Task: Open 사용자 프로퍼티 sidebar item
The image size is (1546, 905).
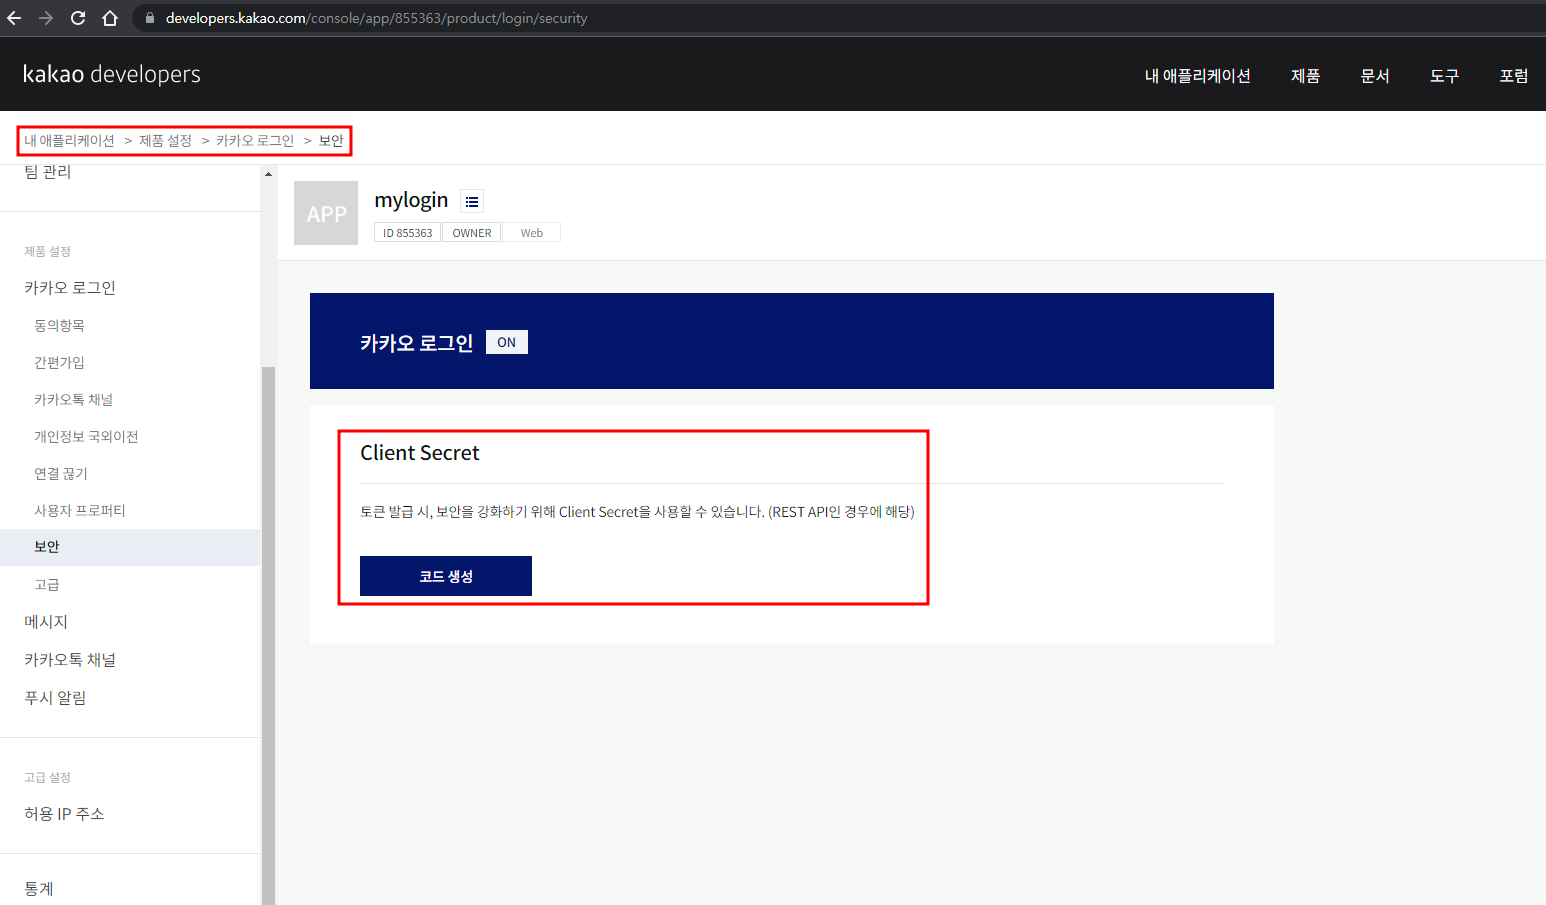Action: click(80, 511)
